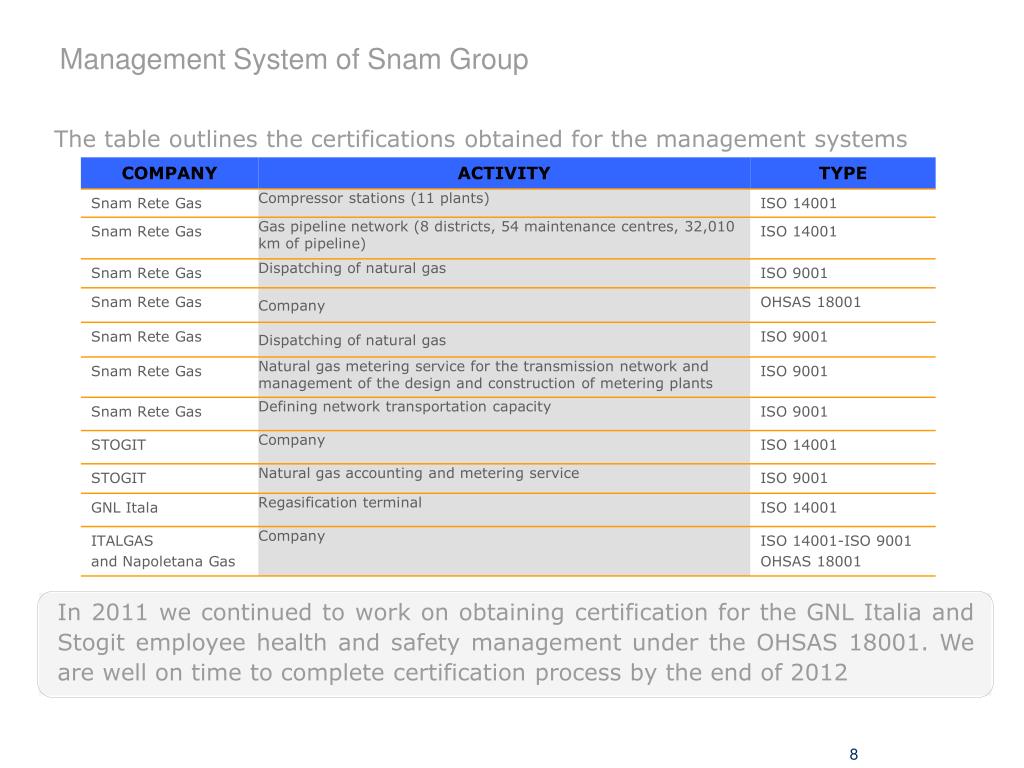Click 'Natural gas metering service for the transmission' cell

(x=485, y=375)
